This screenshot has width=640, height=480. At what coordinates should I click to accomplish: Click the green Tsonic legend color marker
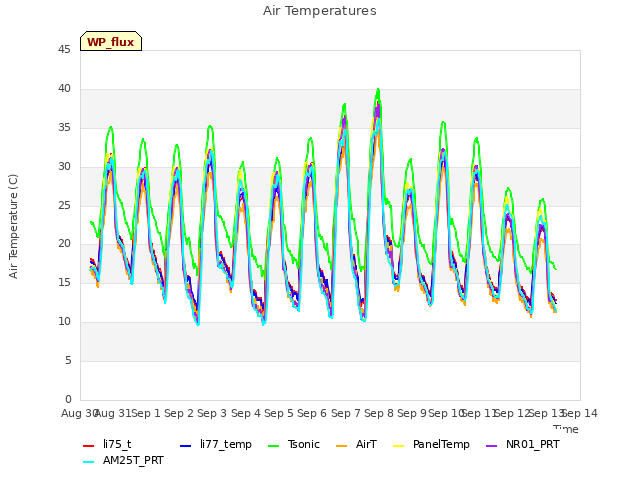tap(273, 446)
